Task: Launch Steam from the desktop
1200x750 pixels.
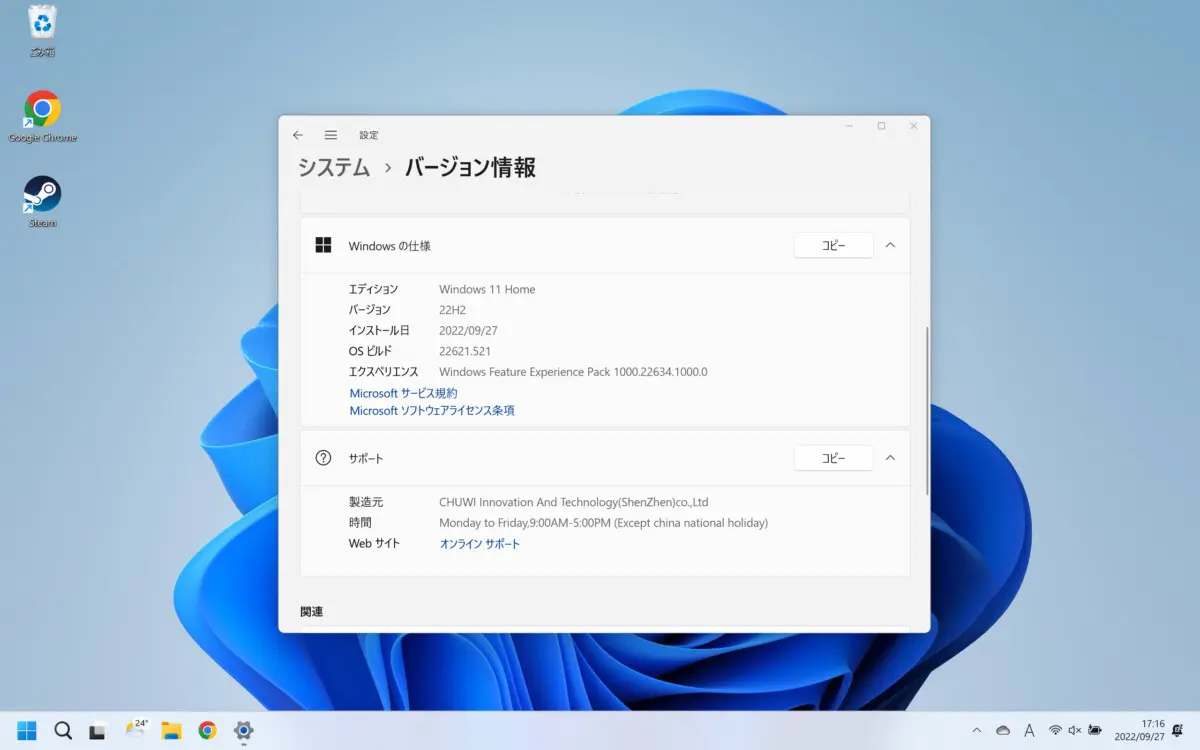Action: [x=41, y=195]
